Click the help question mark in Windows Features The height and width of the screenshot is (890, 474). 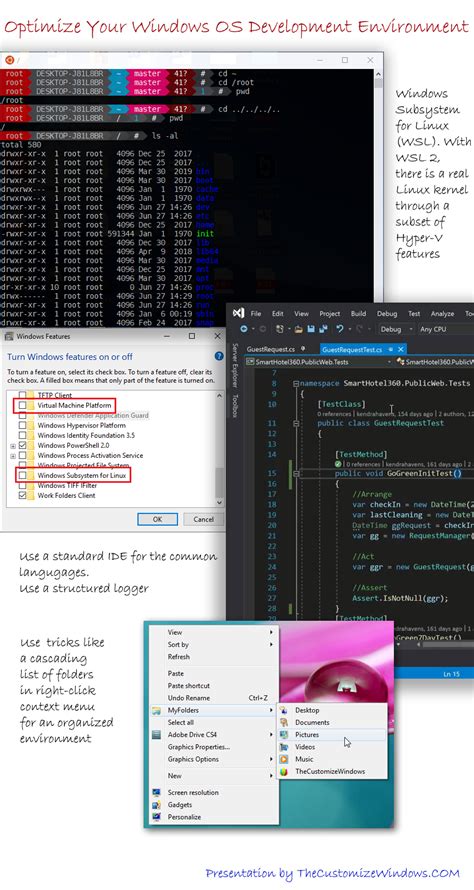[219, 356]
